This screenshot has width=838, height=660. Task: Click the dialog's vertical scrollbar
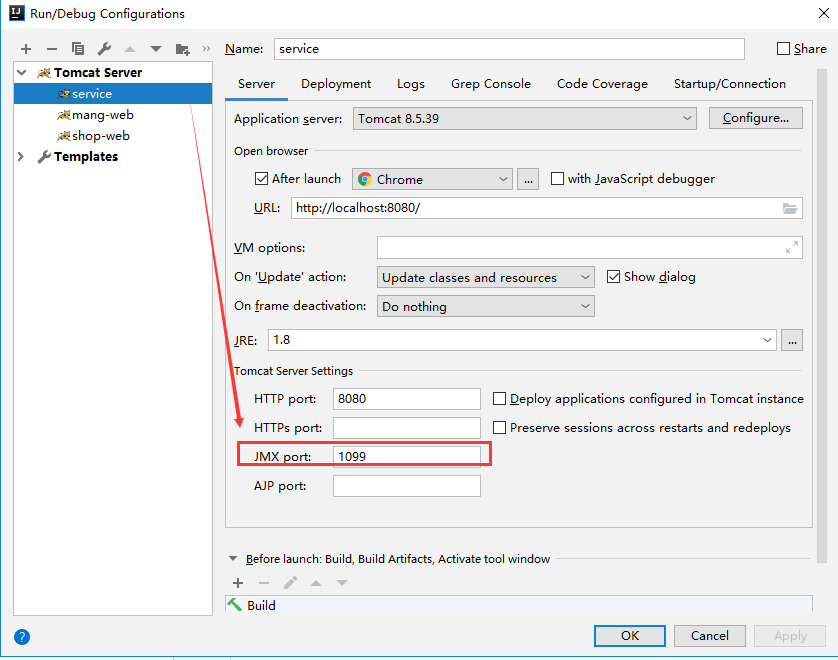click(x=822, y=315)
